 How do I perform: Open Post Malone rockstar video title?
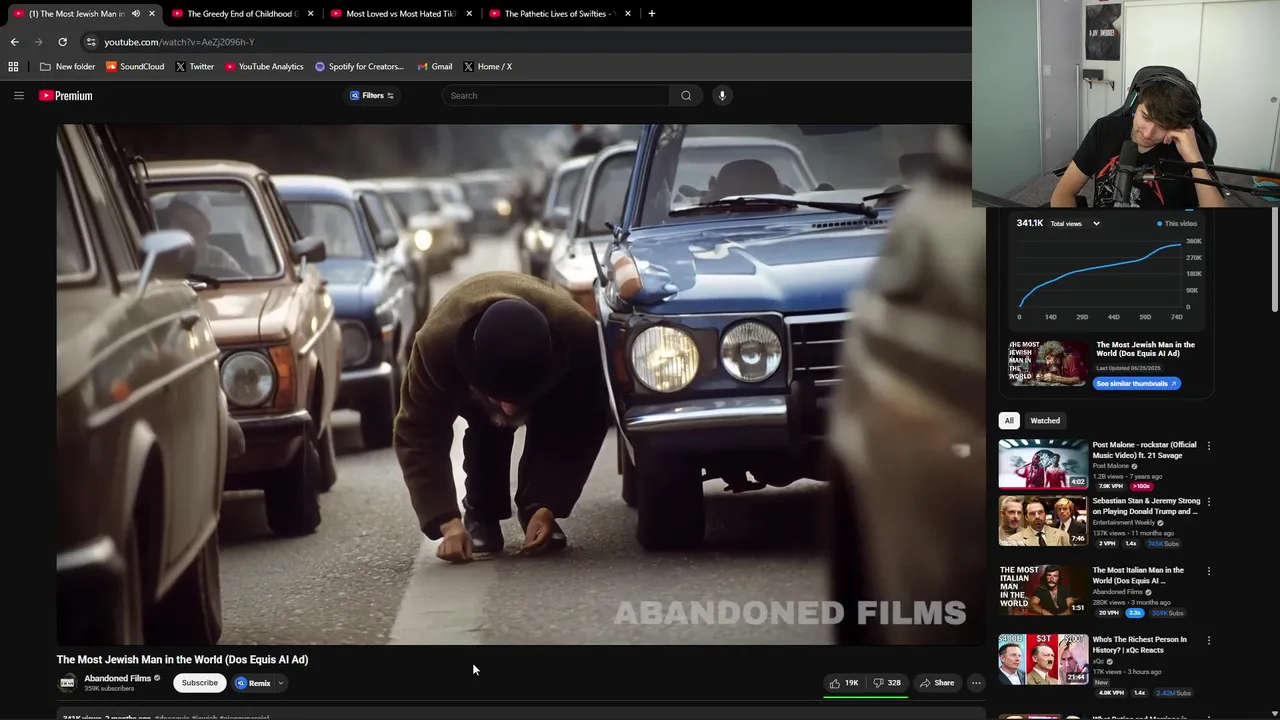(x=1144, y=450)
